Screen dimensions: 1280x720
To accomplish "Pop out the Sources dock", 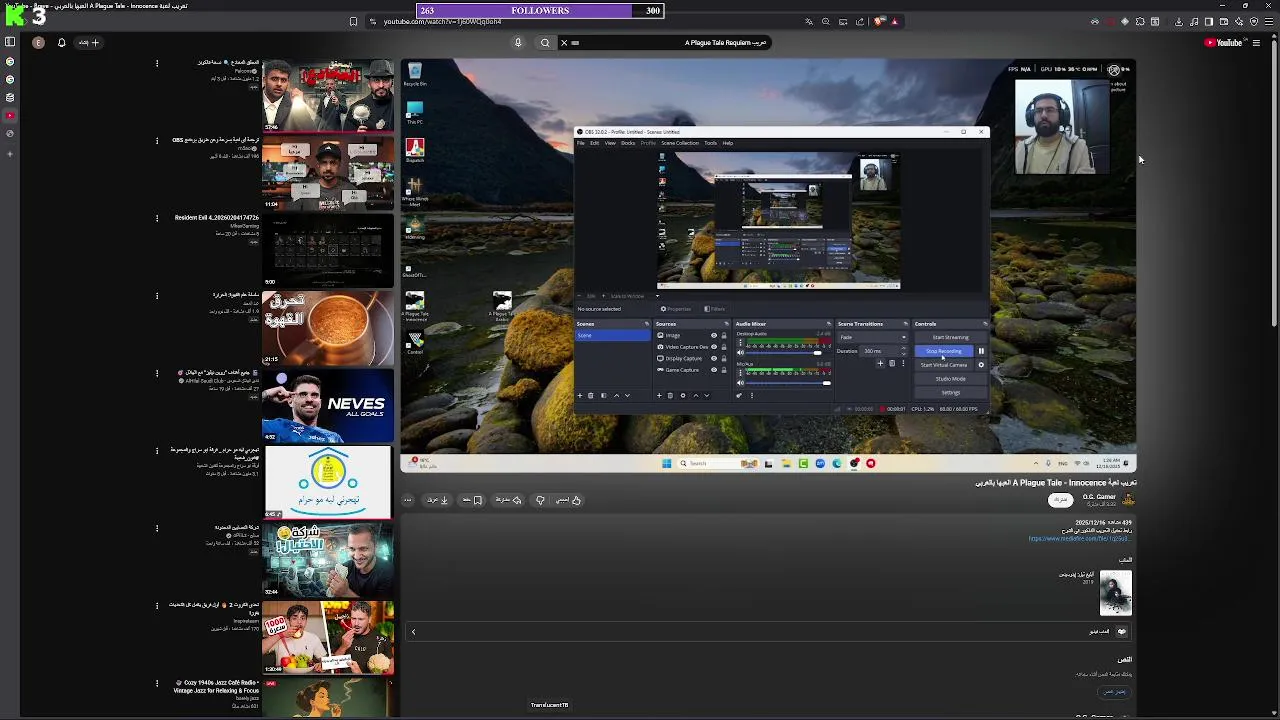I will (726, 324).
